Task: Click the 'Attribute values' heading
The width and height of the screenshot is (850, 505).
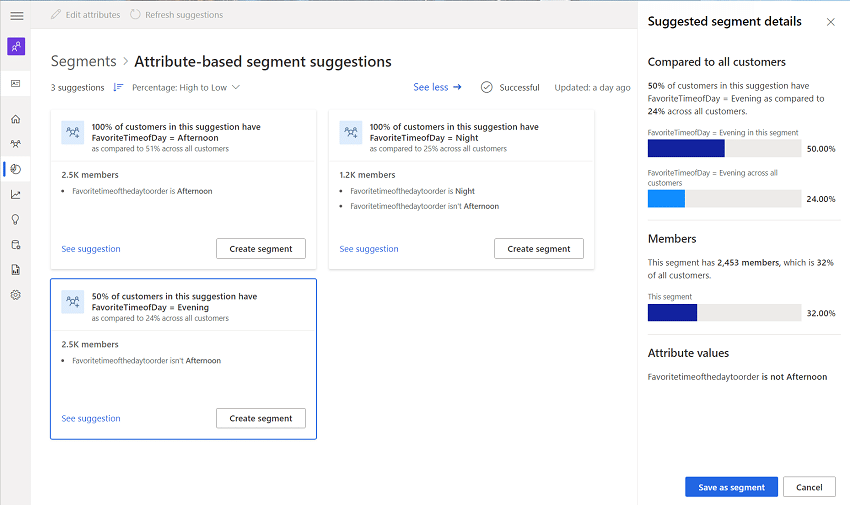Action: [688, 353]
